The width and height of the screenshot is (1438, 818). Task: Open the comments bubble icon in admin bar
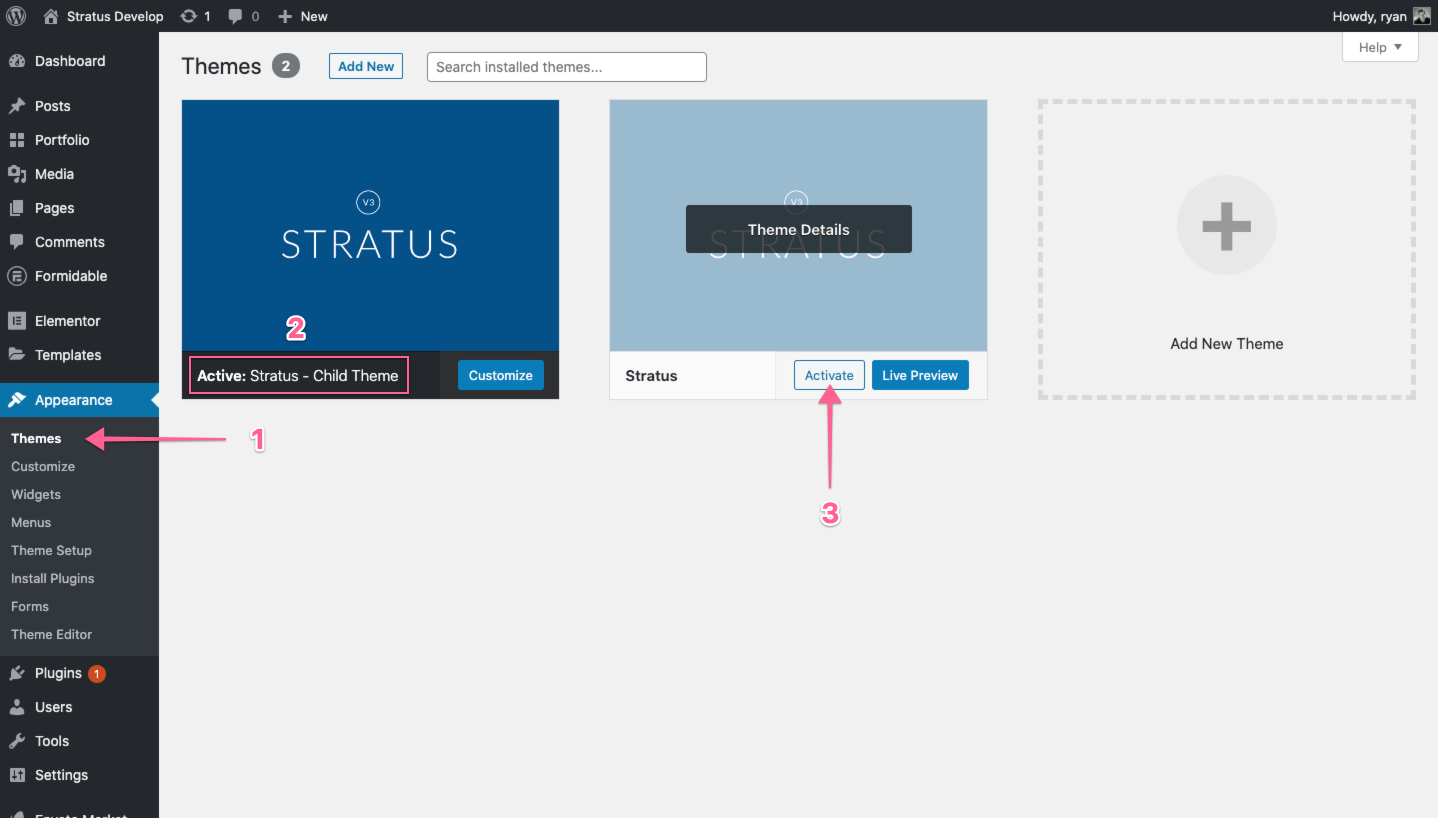[x=235, y=16]
